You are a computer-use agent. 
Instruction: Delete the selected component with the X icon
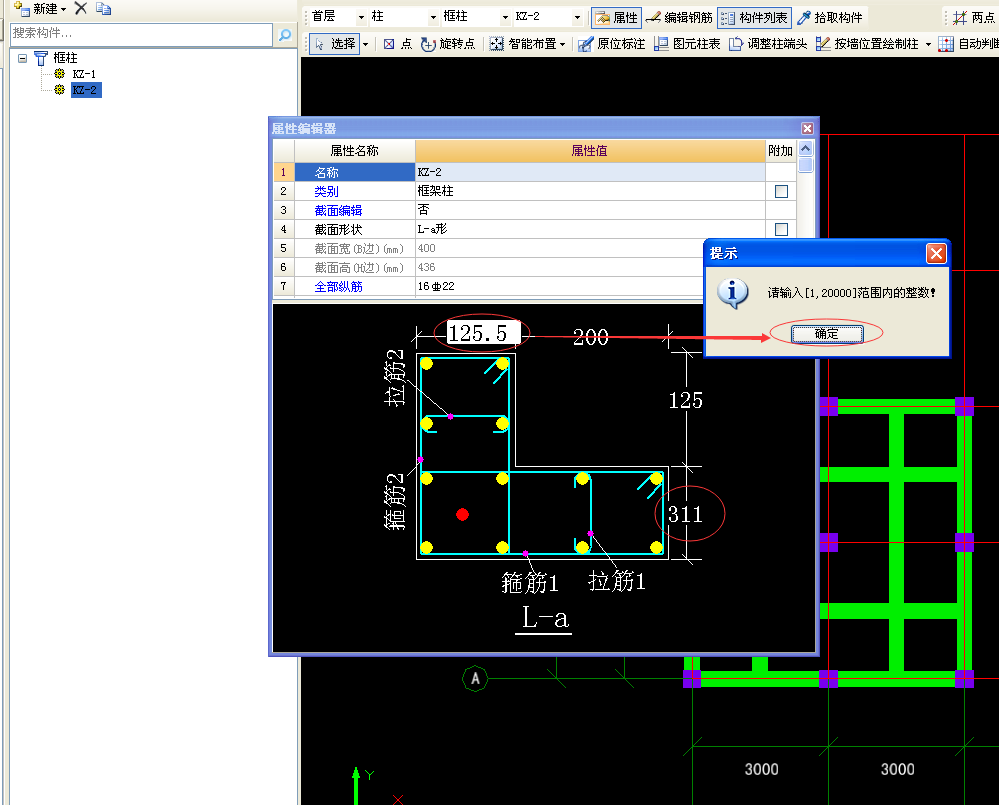[81, 8]
